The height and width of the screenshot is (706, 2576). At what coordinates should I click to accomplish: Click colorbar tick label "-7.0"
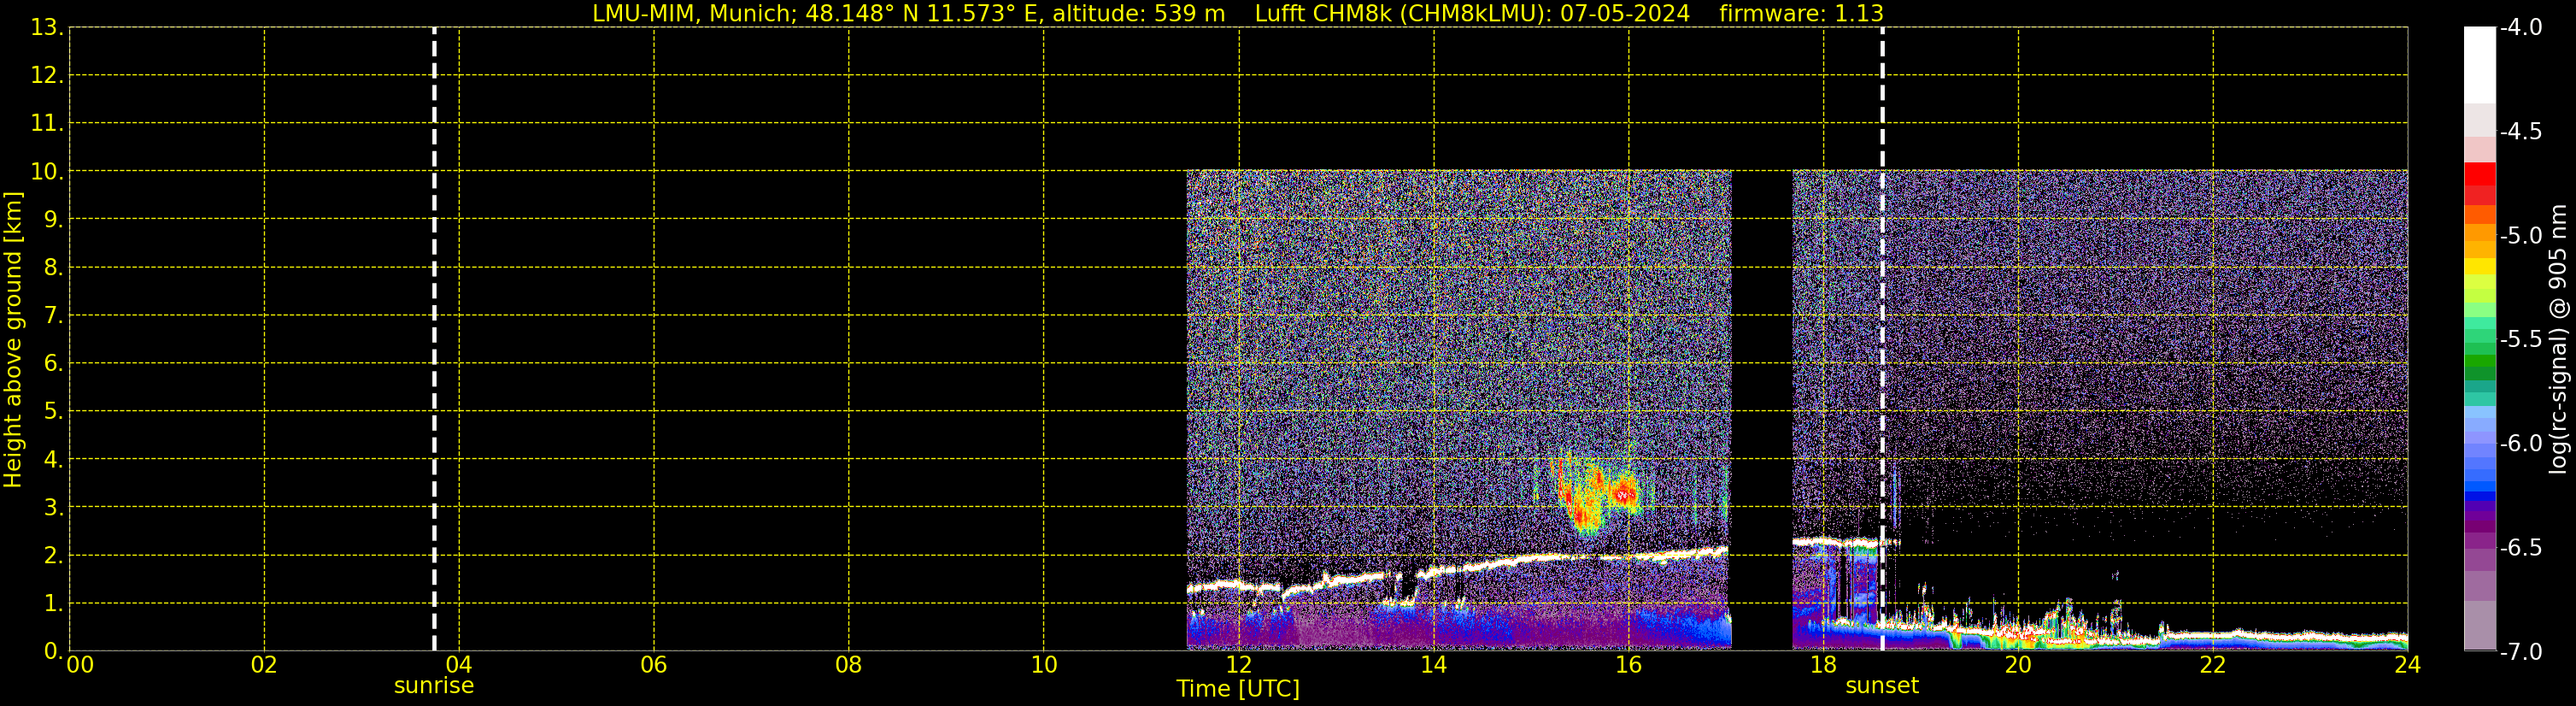click(x=2521, y=651)
